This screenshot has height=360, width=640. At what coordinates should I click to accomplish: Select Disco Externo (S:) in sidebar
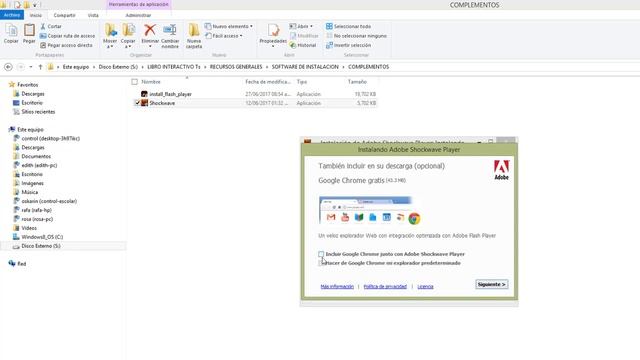[x=41, y=246]
